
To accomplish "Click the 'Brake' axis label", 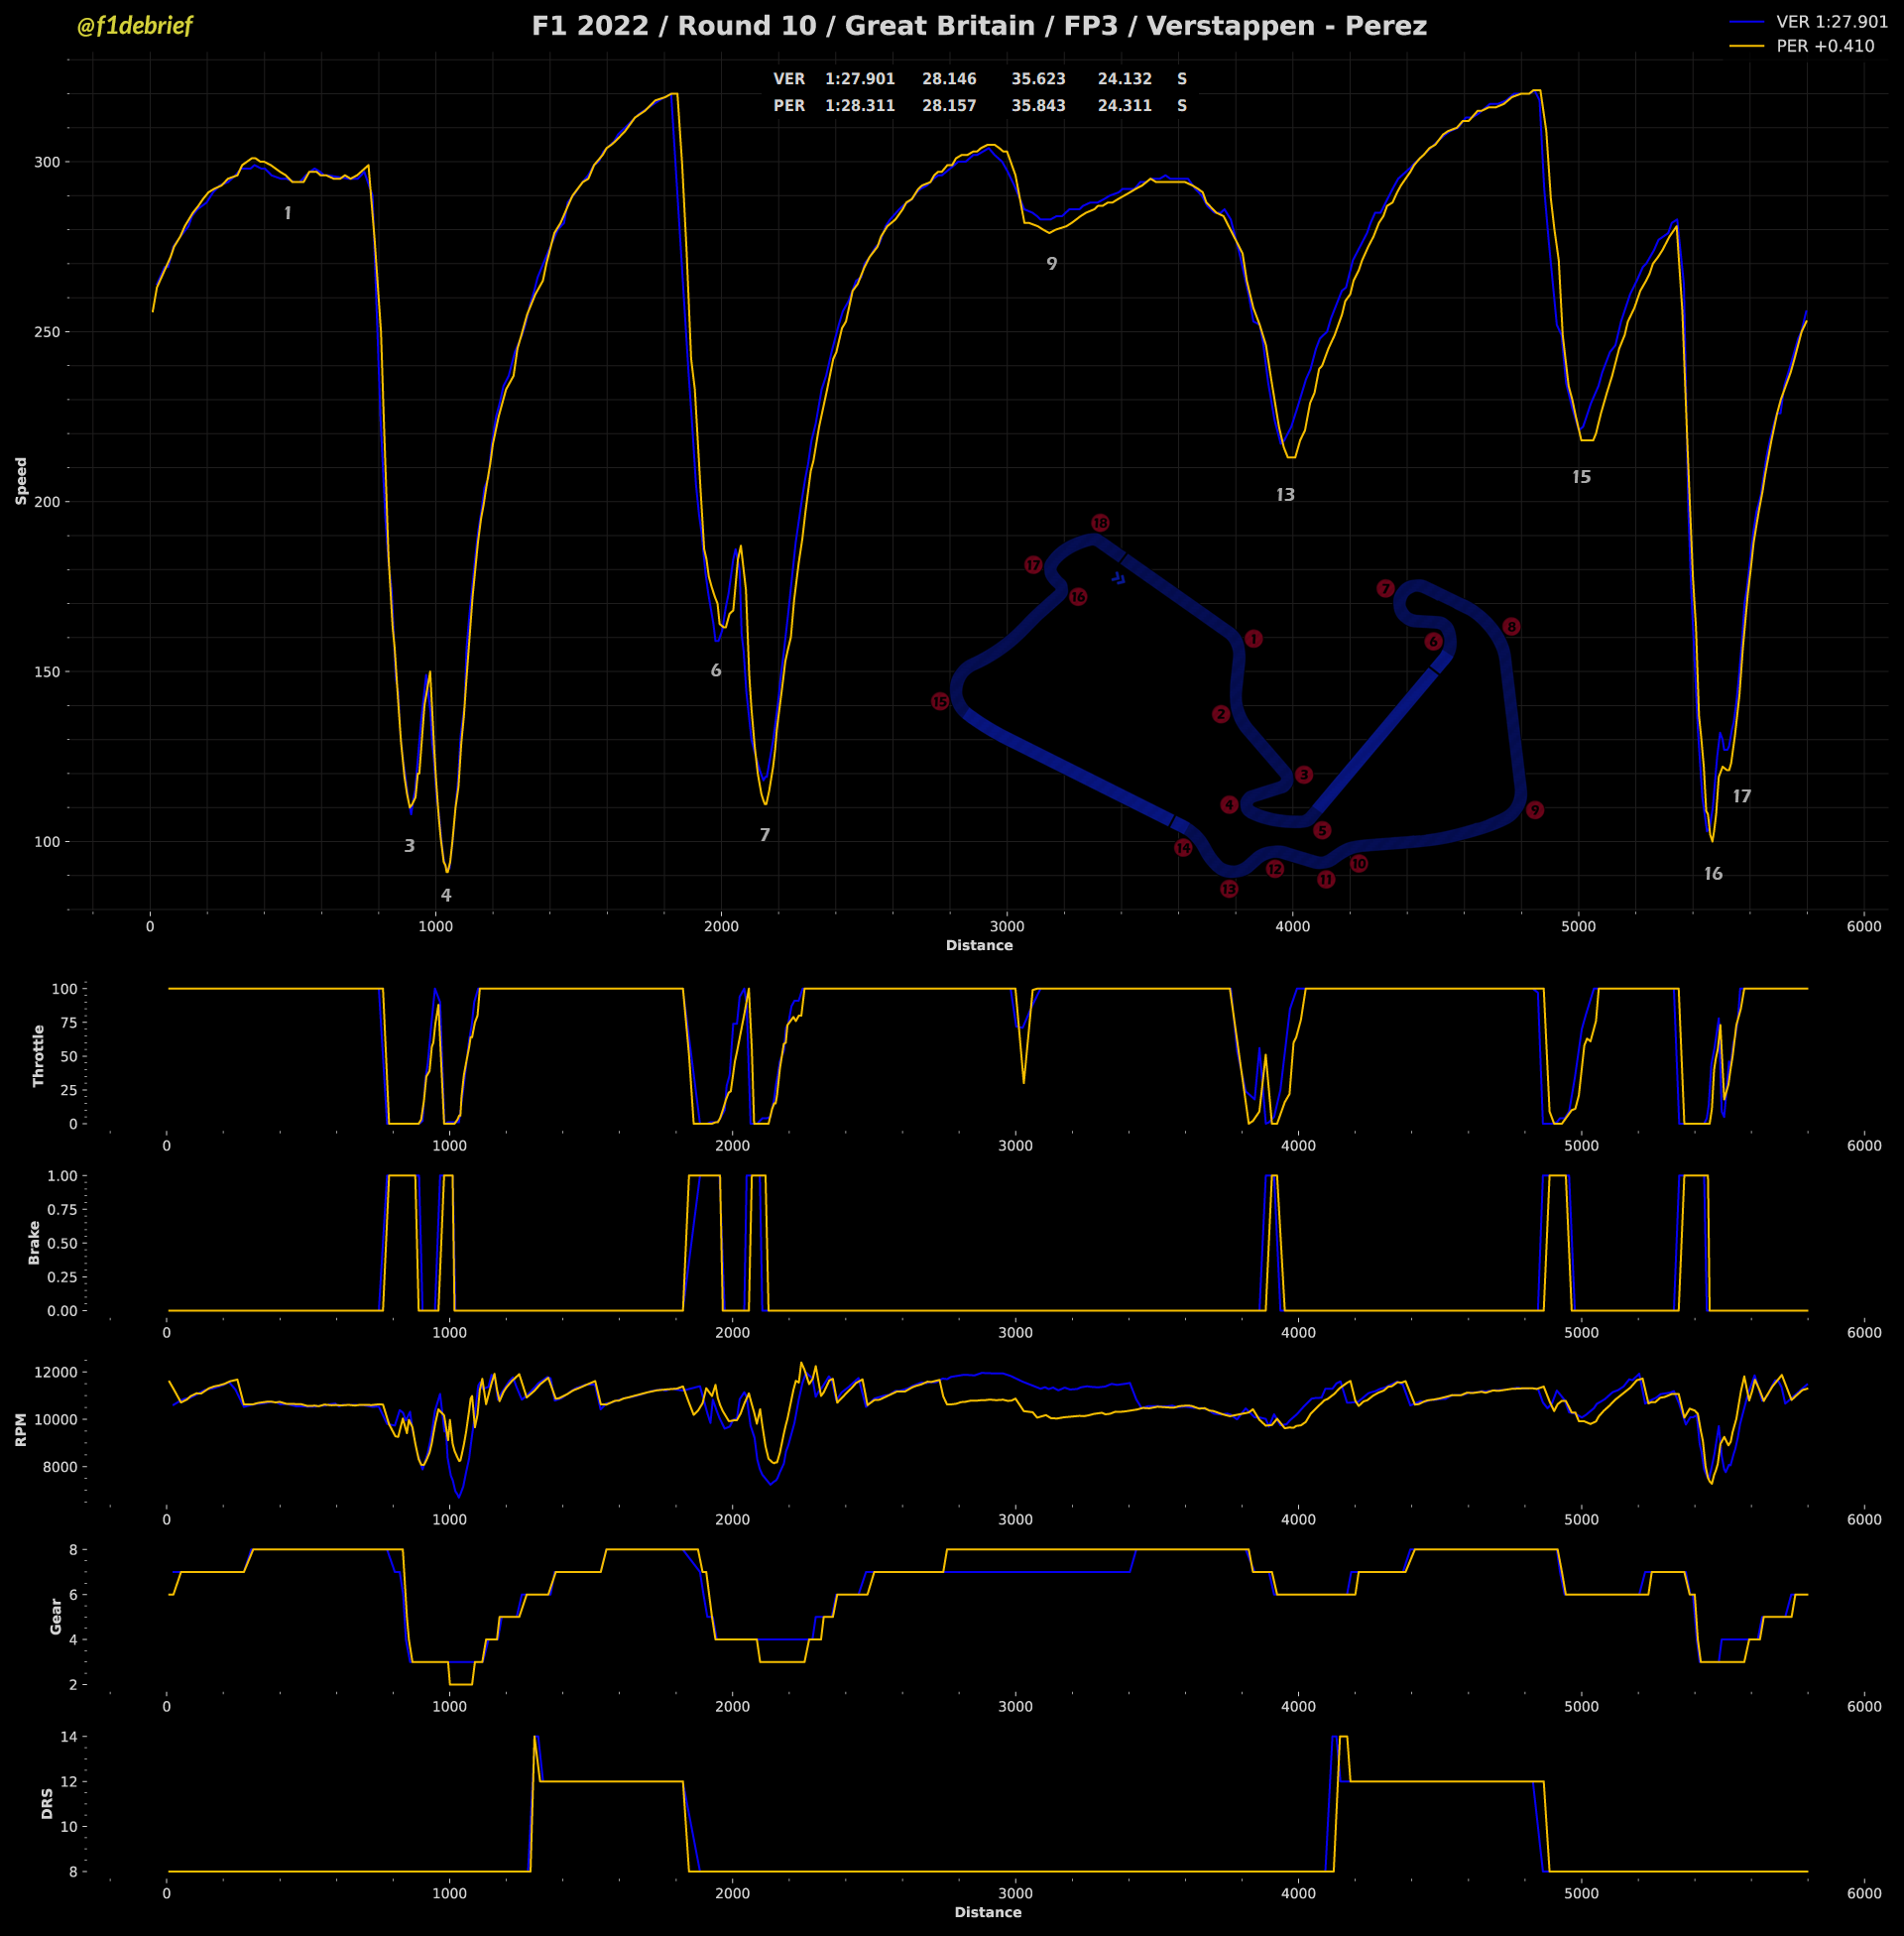I will pyautogui.click(x=34, y=1242).
